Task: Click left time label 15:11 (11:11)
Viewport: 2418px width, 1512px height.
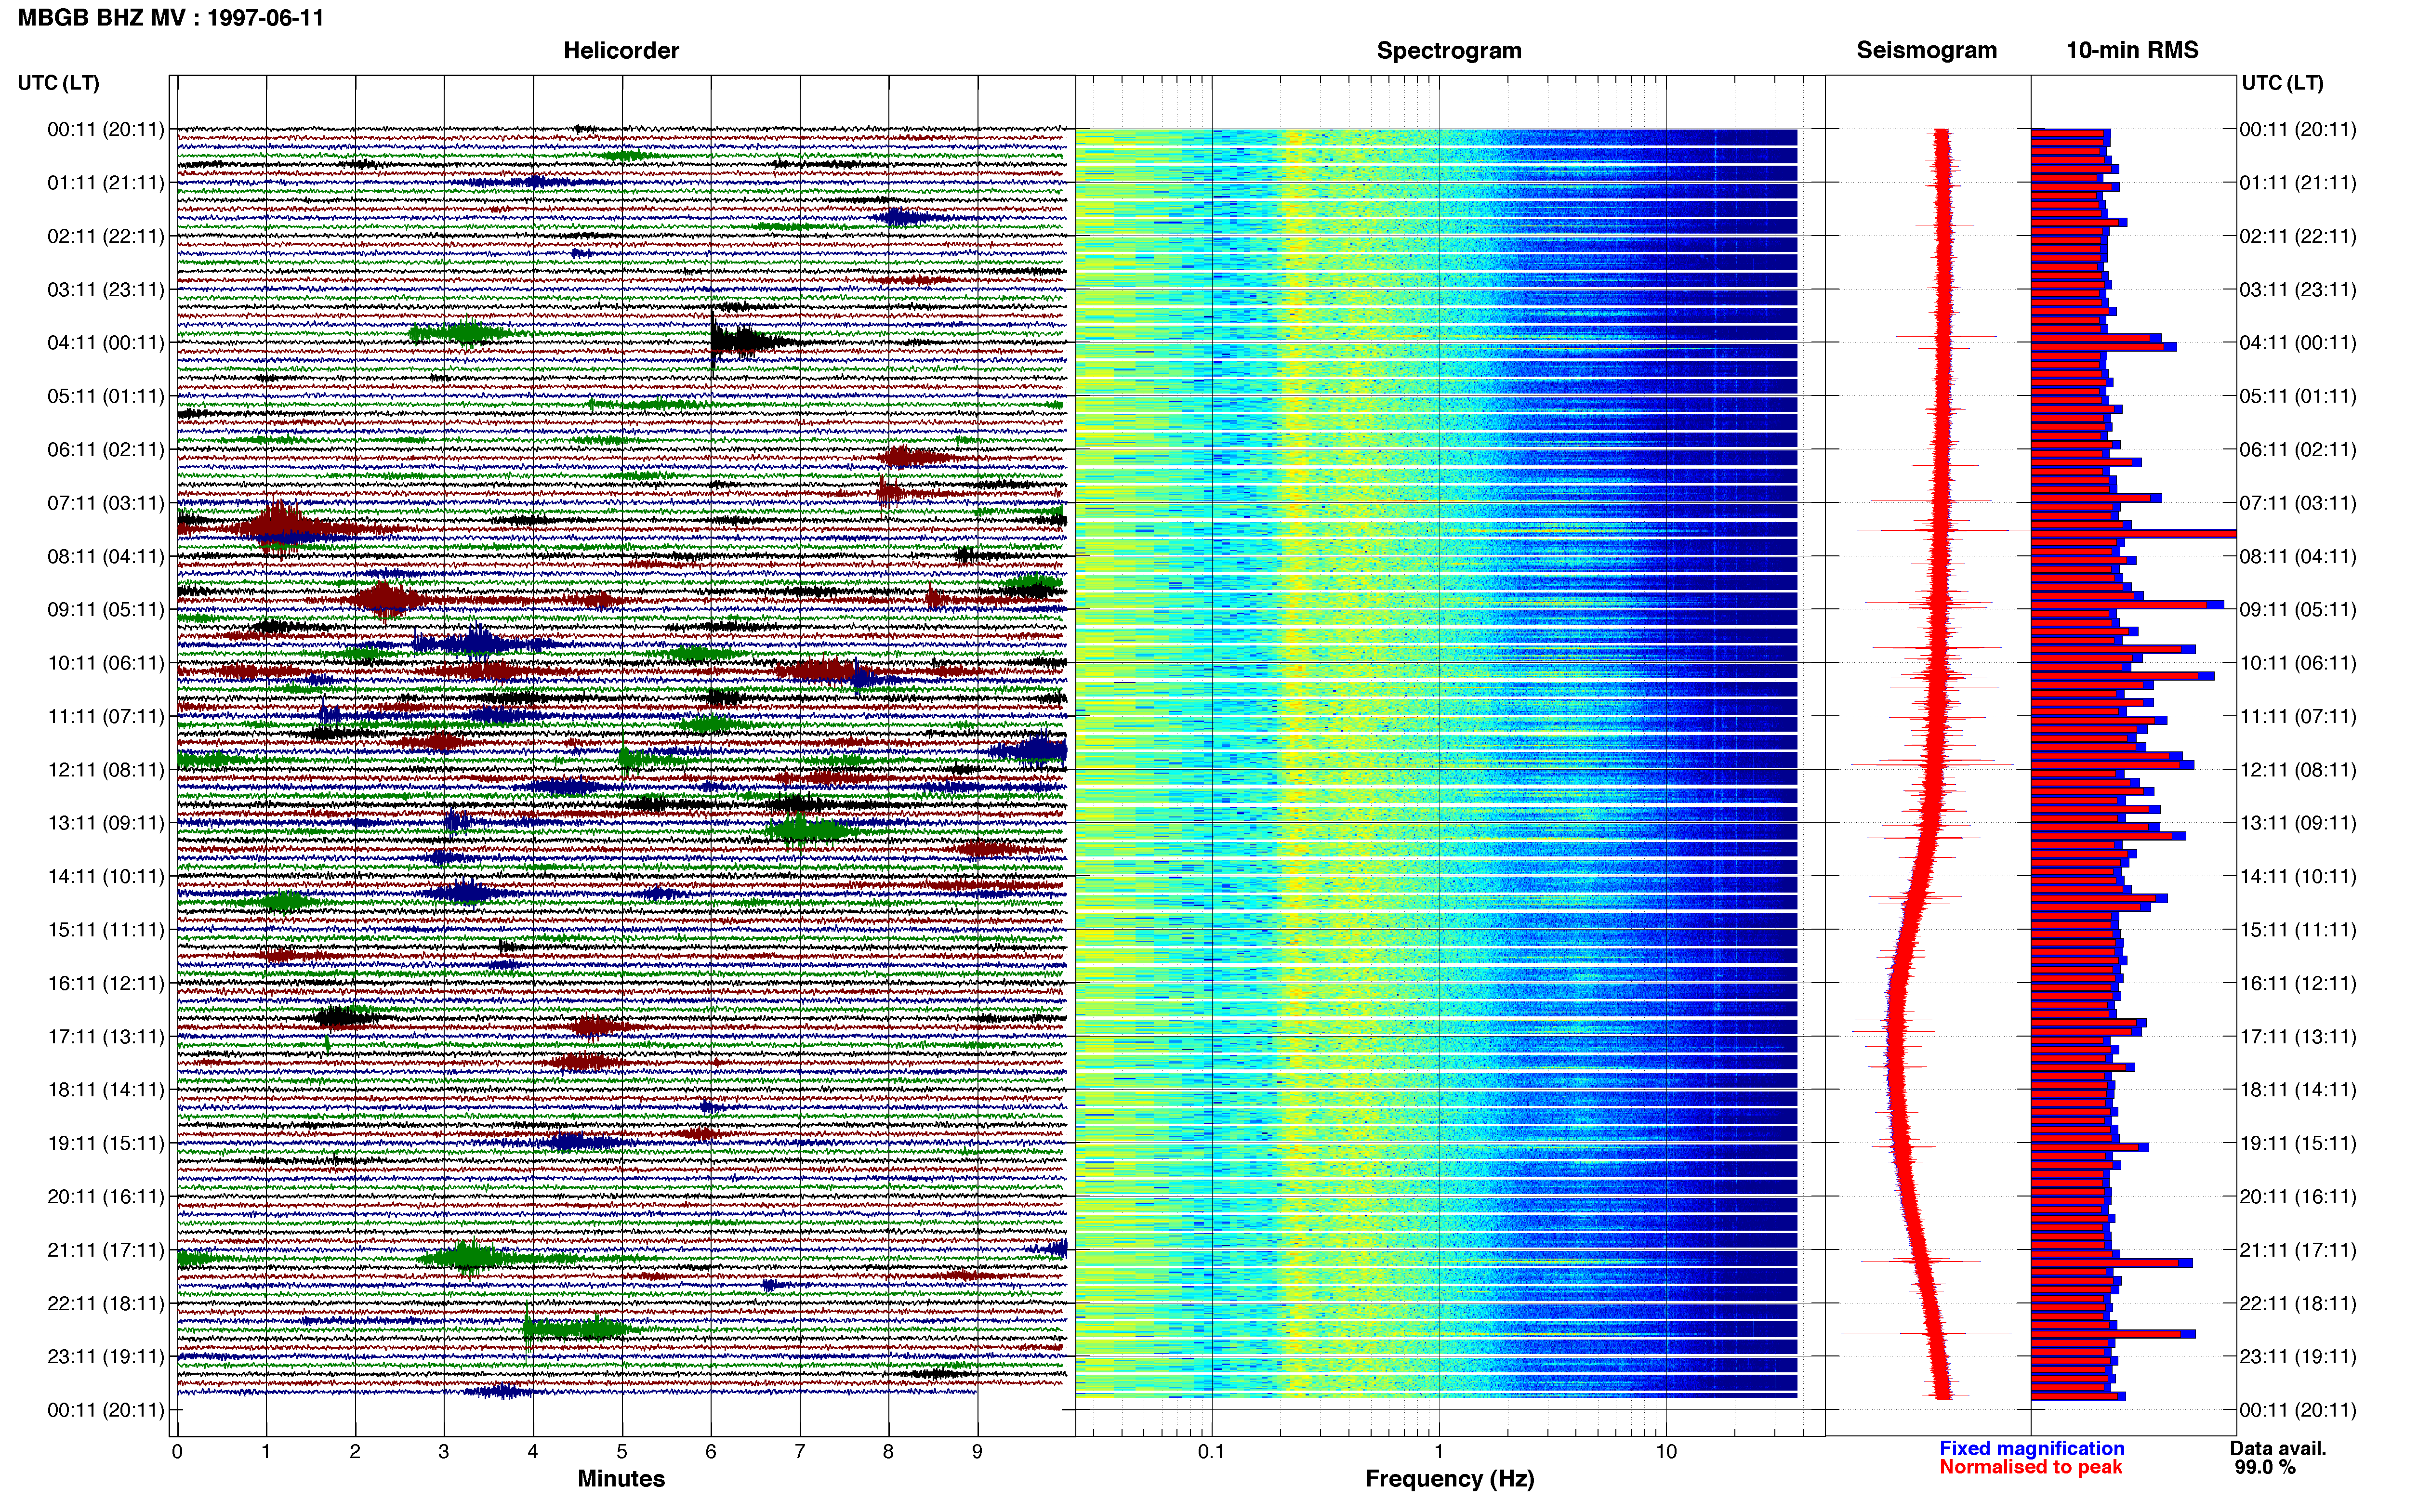Action: pos(105,930)
